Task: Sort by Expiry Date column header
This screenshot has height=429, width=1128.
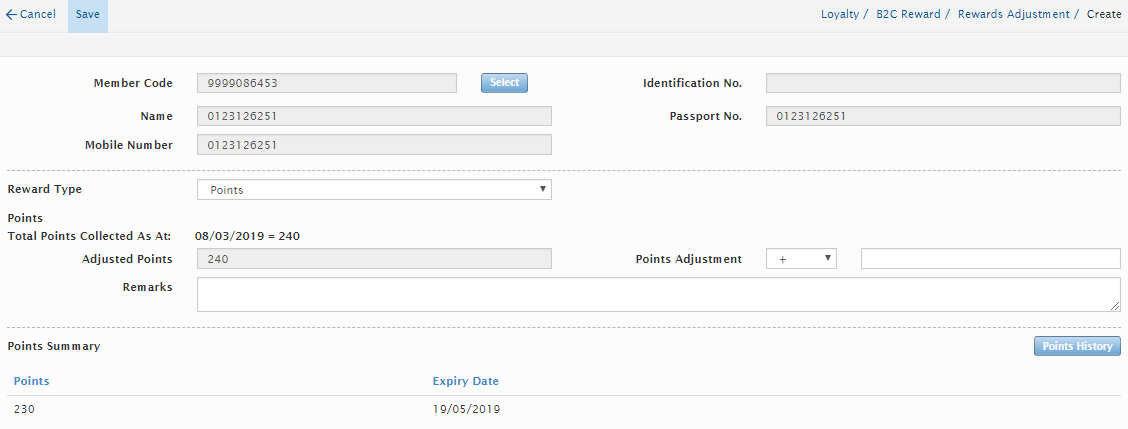Action: pos(465,381)
